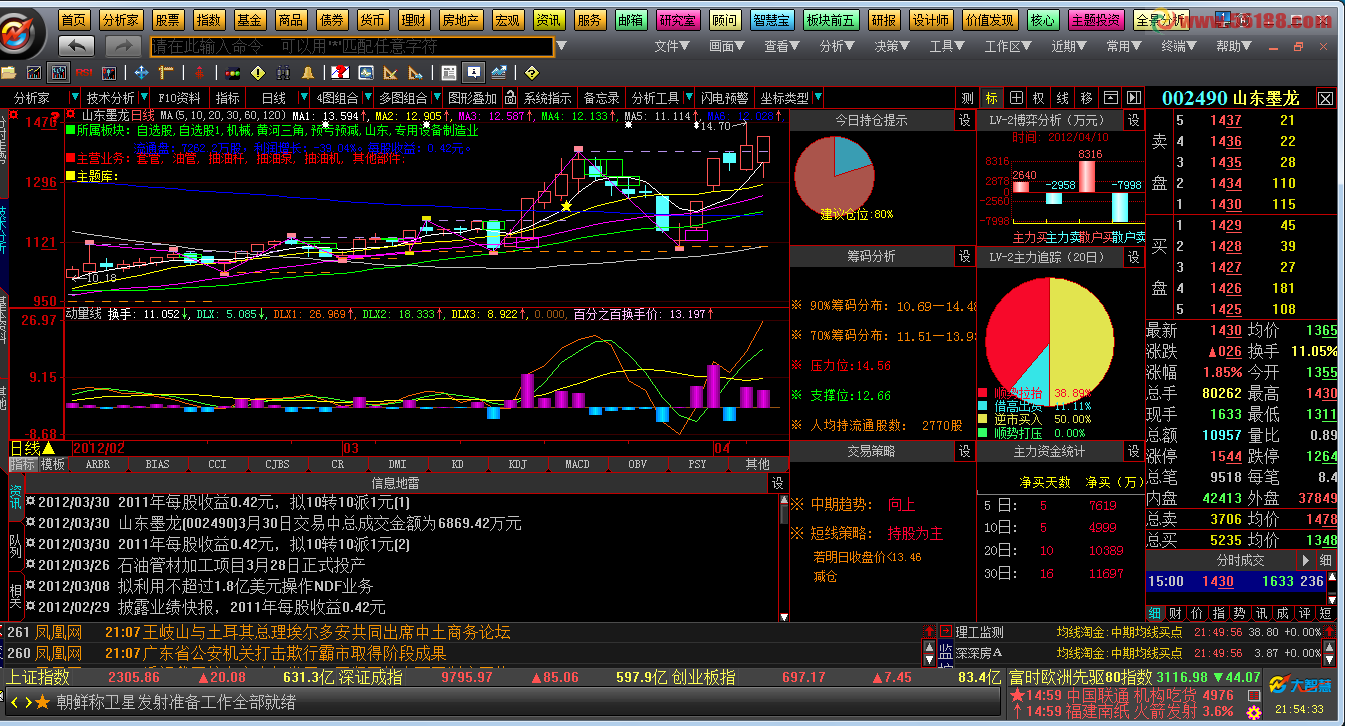Screen dimensions: 1345x726
Task: Click the crosshair grid button beside 标
Action: coord(1016,98)
